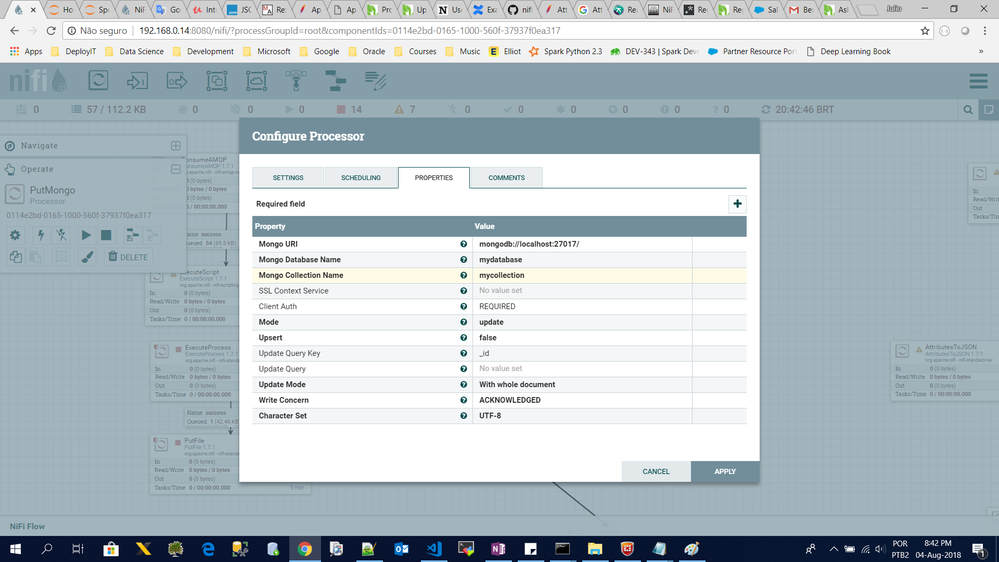Screen dimensions: 999x562
Task: Select the PROPERTIES tab
Action: [x=434, y=178]
